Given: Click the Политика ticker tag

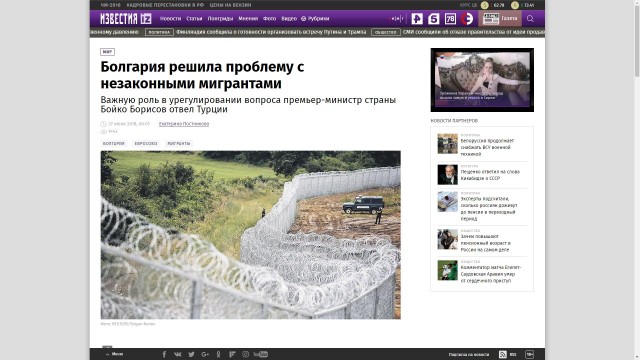Looking at the screenshot, I should pos(159,32).
